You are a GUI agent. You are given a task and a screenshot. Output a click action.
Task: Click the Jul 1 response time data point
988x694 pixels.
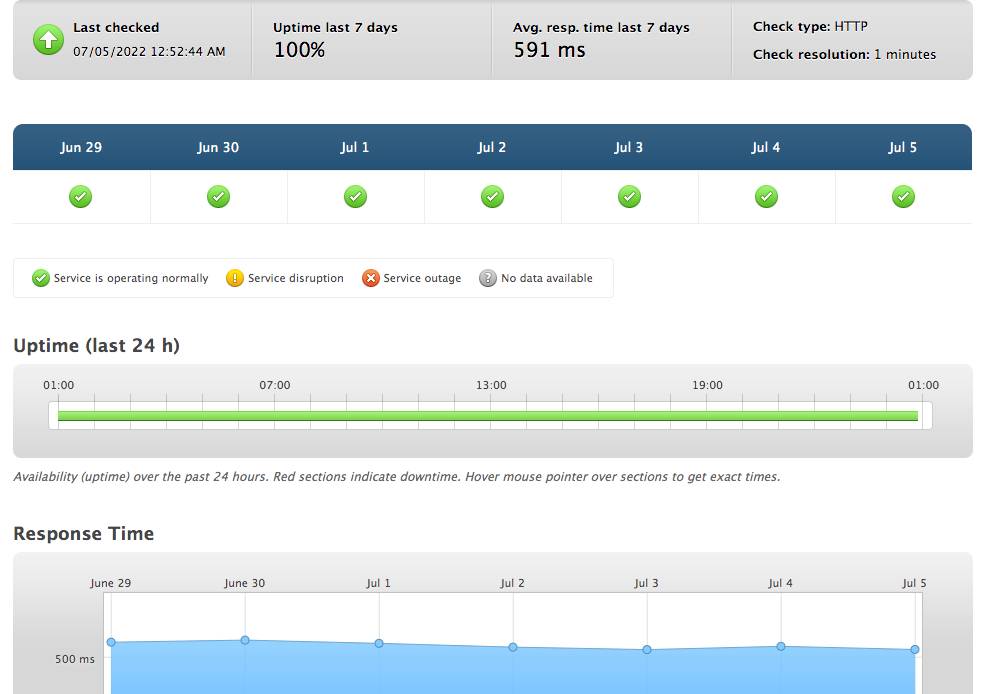click(x=379, y=644)
